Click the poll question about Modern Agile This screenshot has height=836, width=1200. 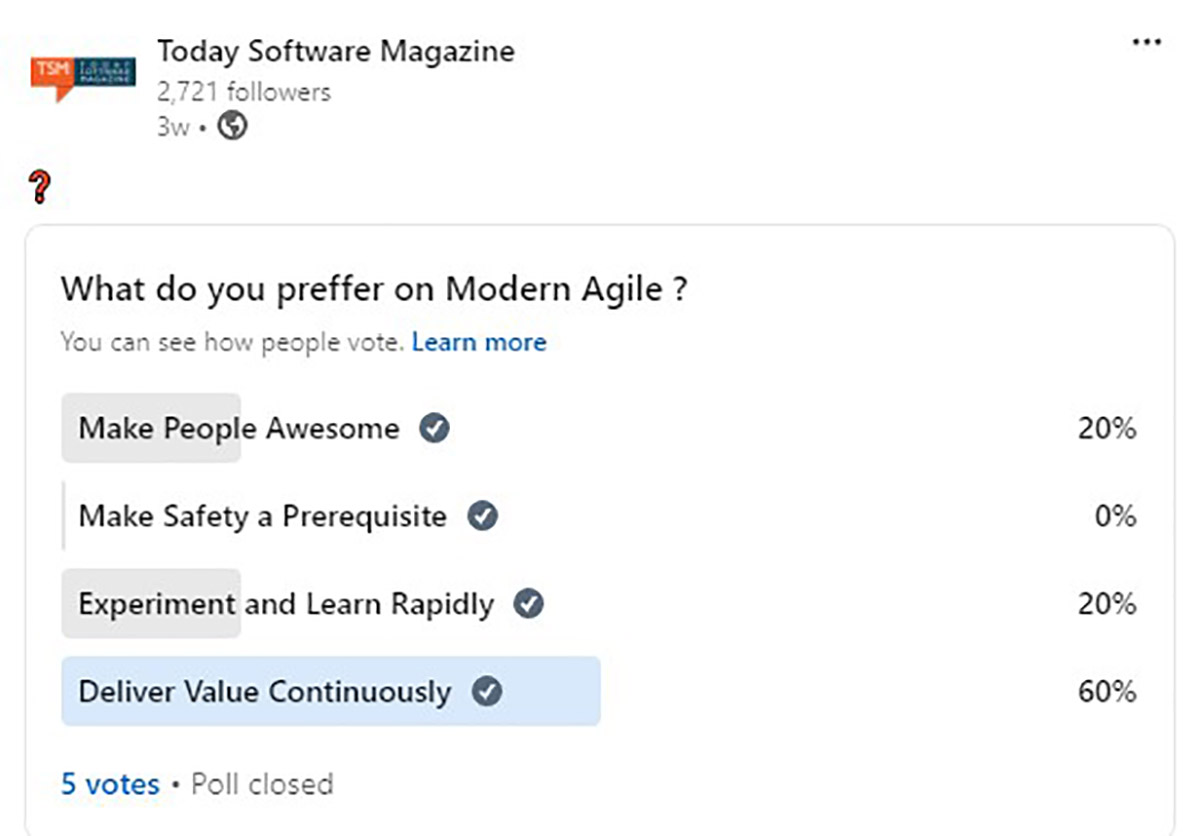pyautogui.click(x=374, y=290)
